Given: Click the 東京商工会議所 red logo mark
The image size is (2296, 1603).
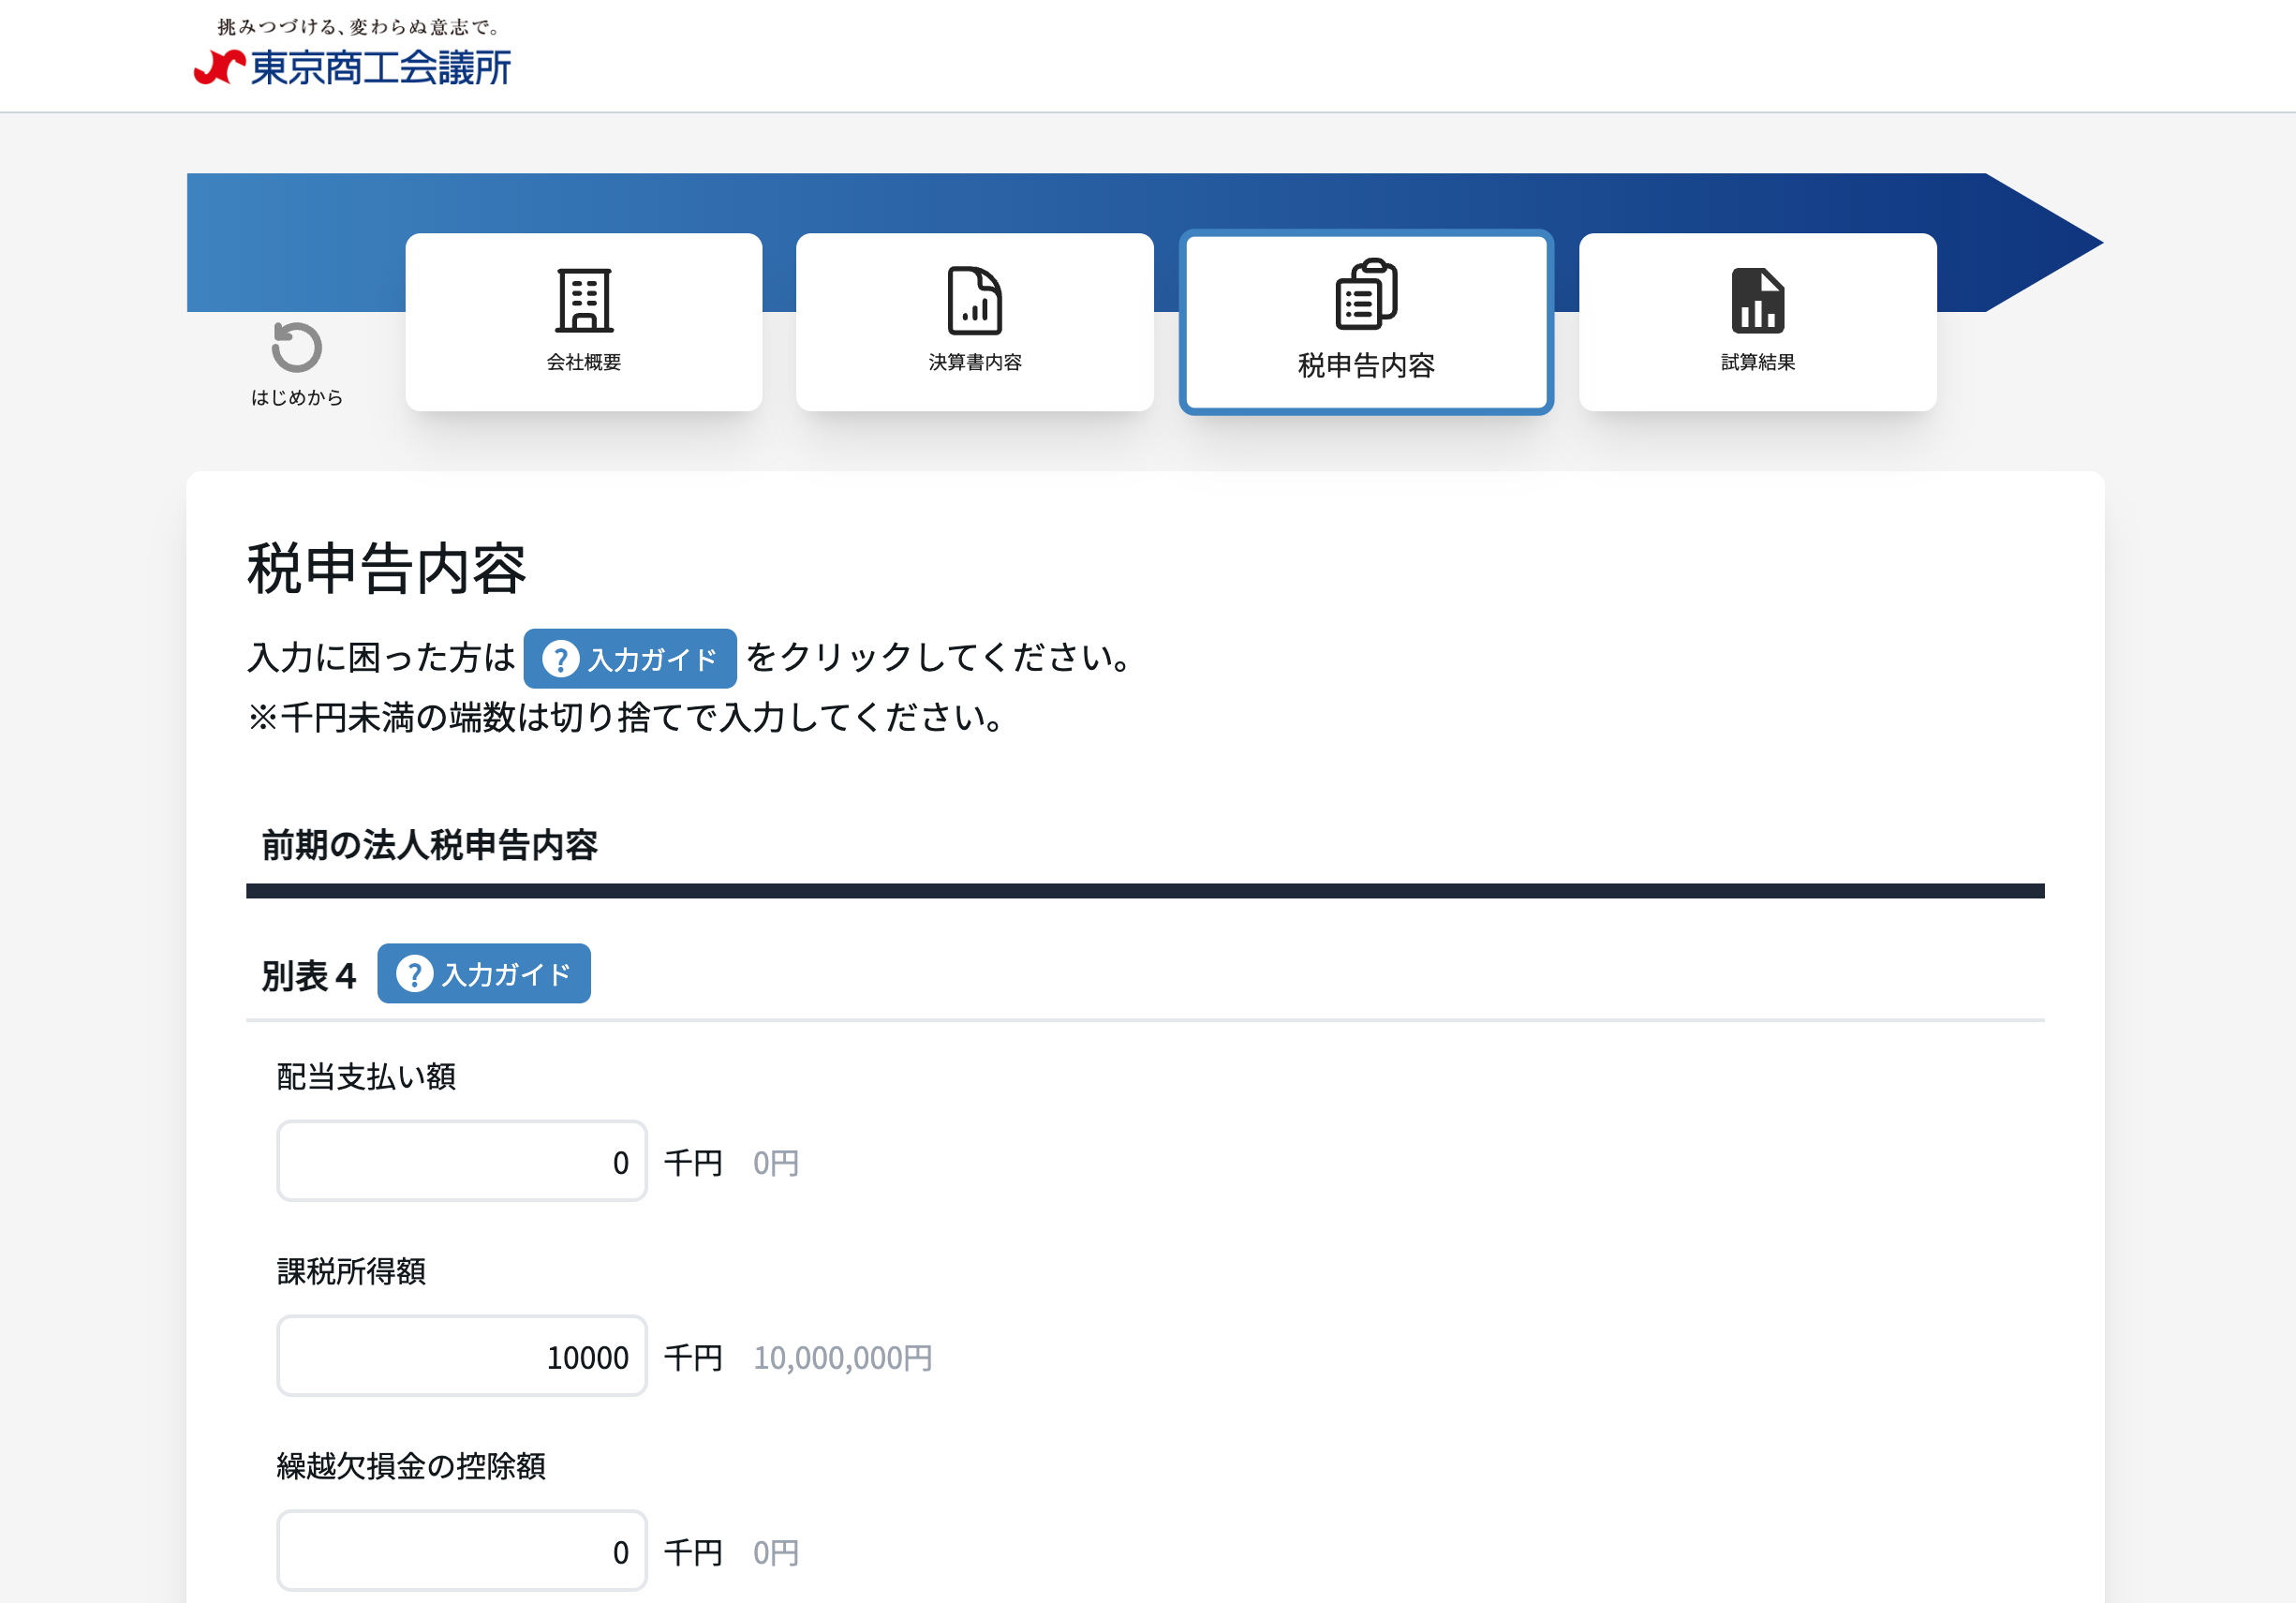Looking at the screenshot, I should click(219, 68).
